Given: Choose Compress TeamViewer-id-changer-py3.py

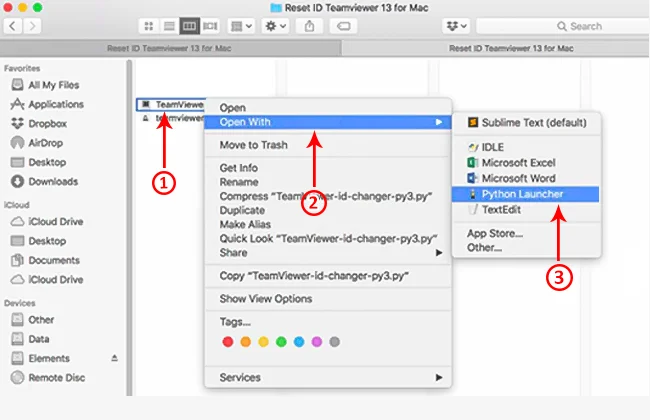Looking at the screenshot, I should tap(327, 196).
